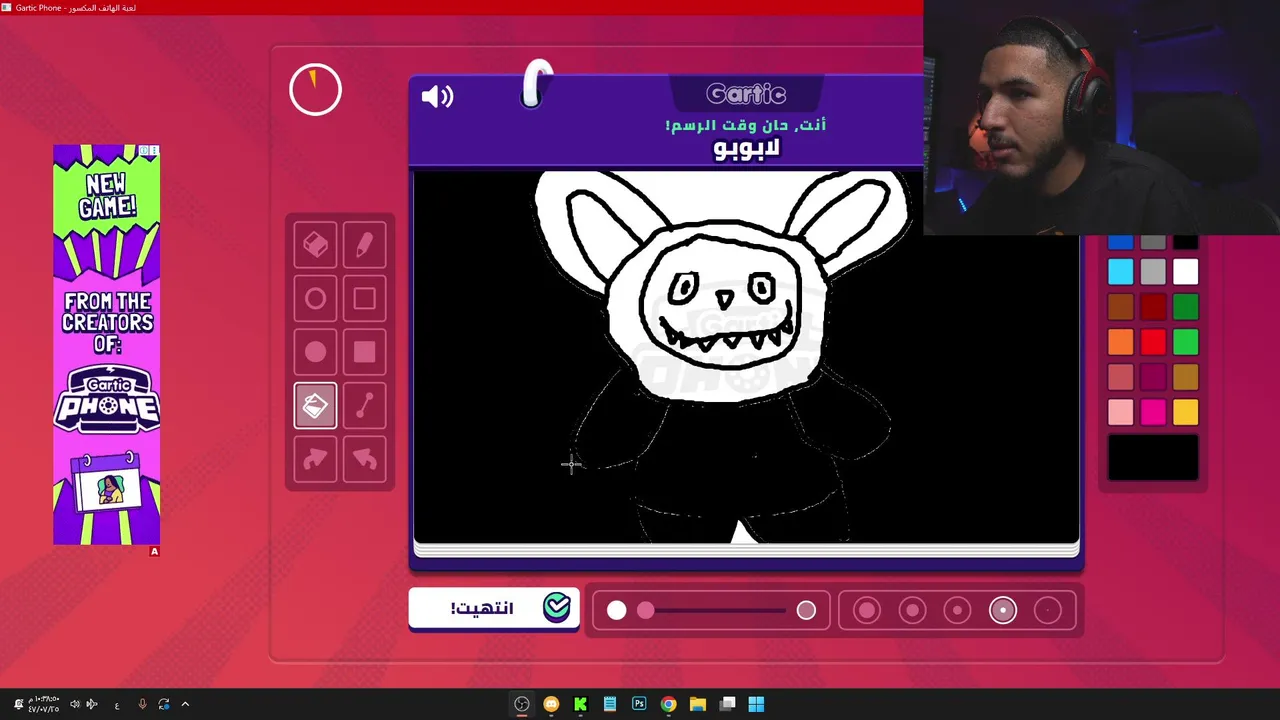Set opacity to maximum slider end
The image size is (1280, 720).
[806, 610]
